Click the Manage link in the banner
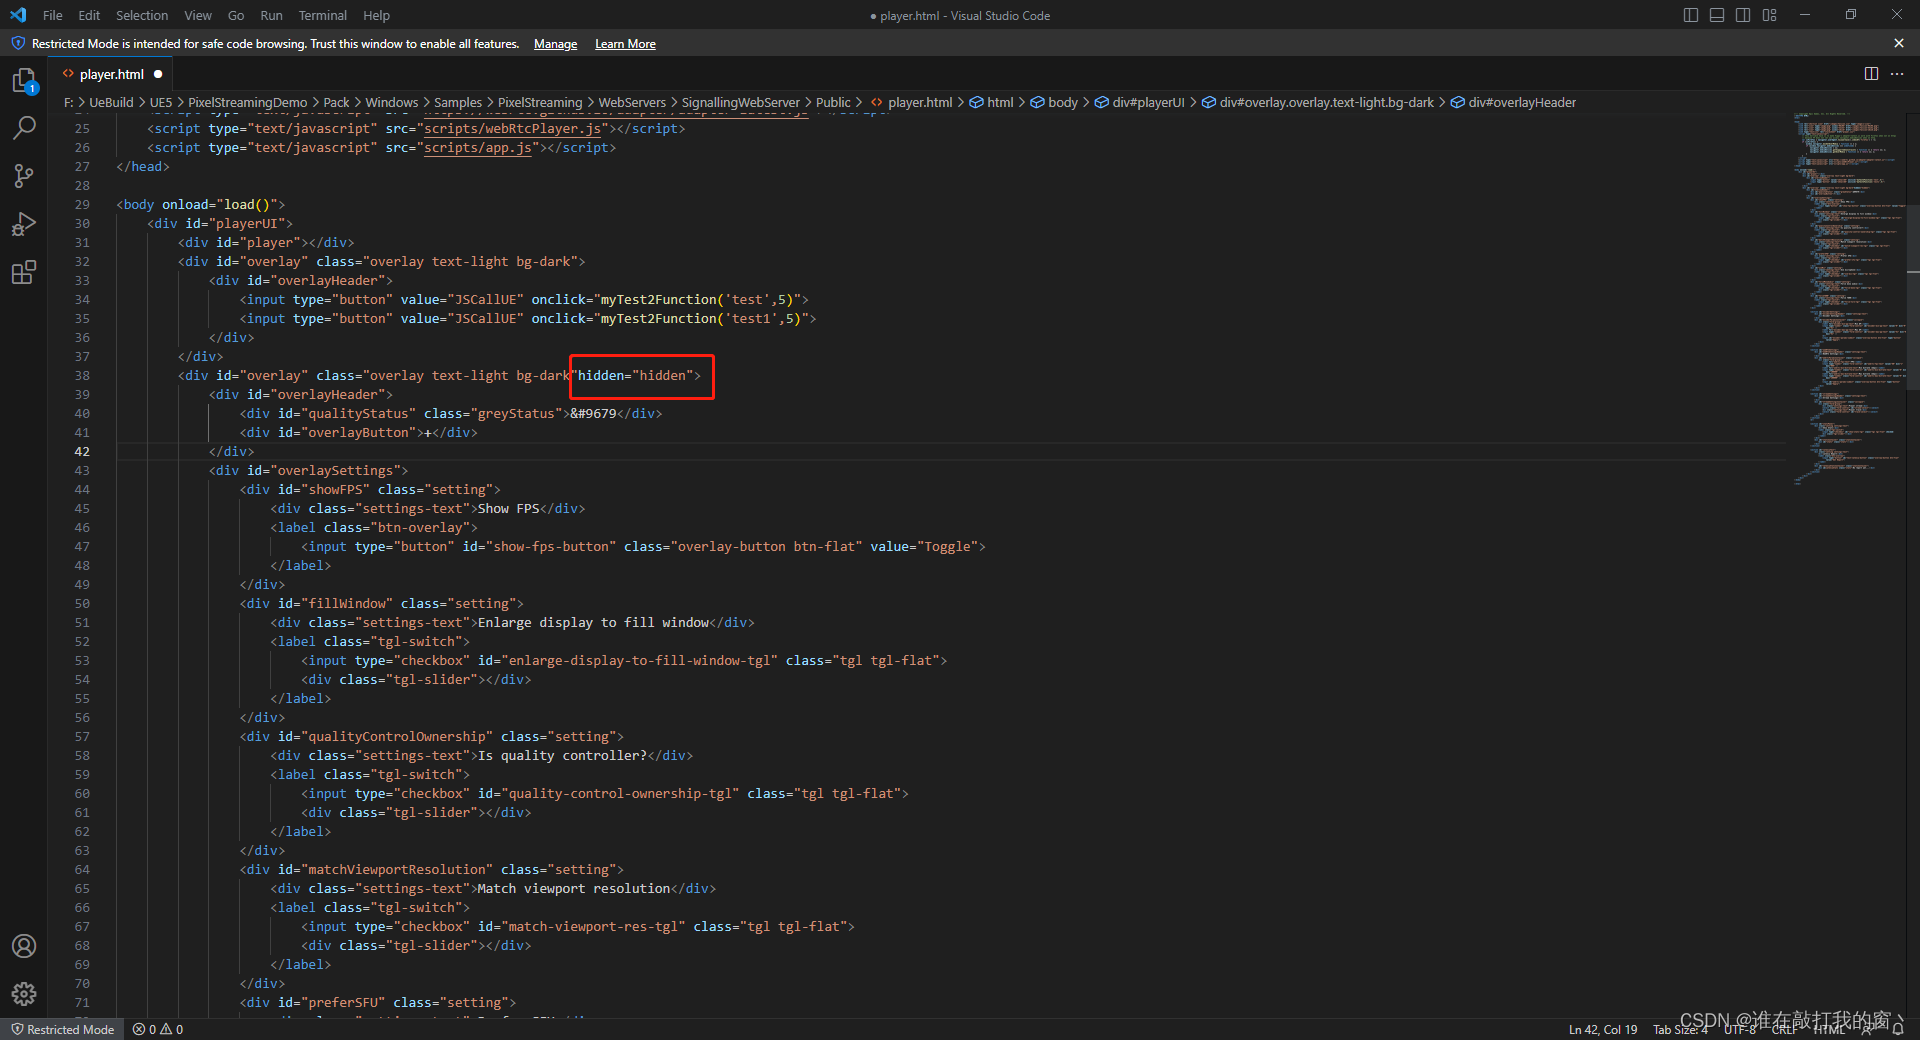Viewport: 1920px width, 1040px height. [555, 44]
